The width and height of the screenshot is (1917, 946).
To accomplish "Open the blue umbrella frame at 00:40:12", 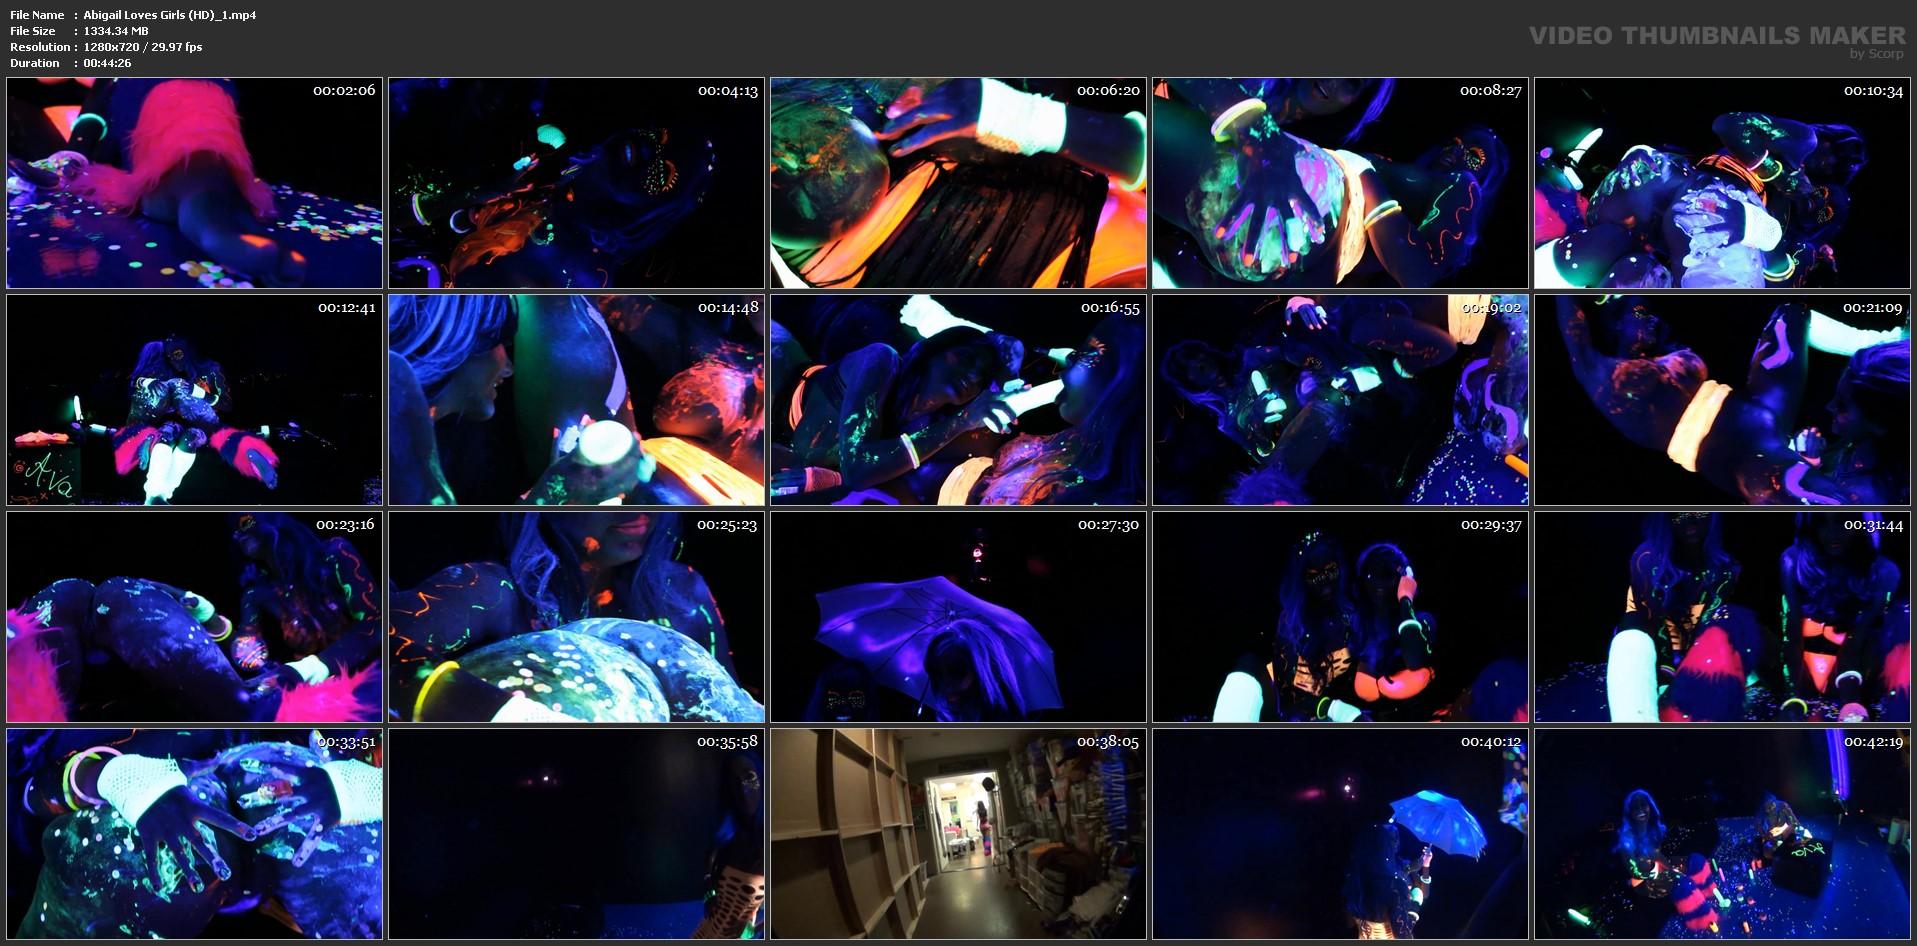I will point(1340,834).
